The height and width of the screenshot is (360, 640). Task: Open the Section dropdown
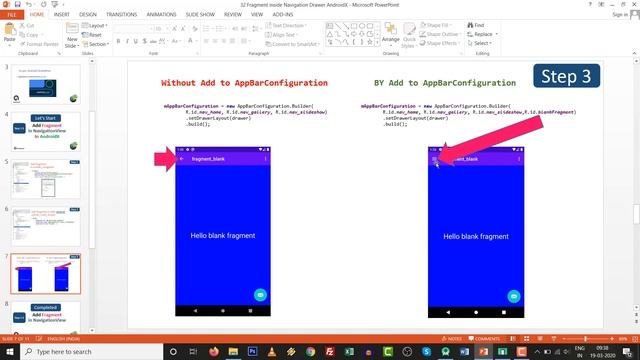click(x=96, y=44)
